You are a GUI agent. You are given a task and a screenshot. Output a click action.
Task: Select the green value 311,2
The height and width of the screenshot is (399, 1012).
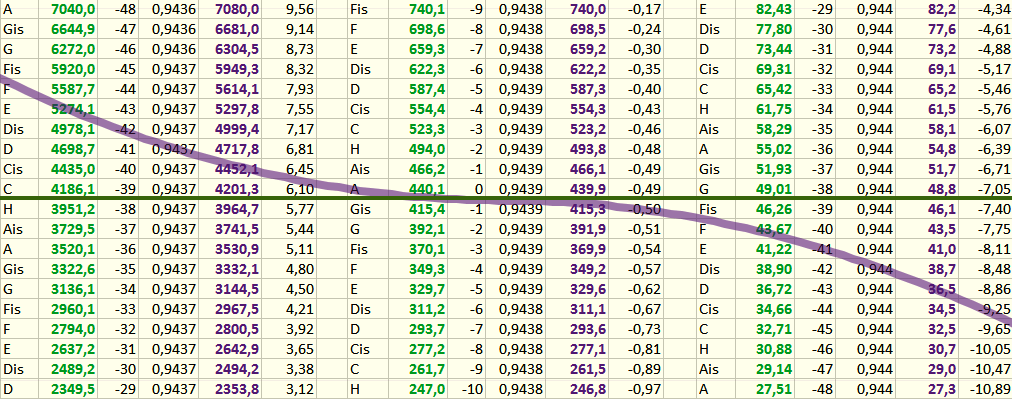pyautogui.click(x=427, y=309)
